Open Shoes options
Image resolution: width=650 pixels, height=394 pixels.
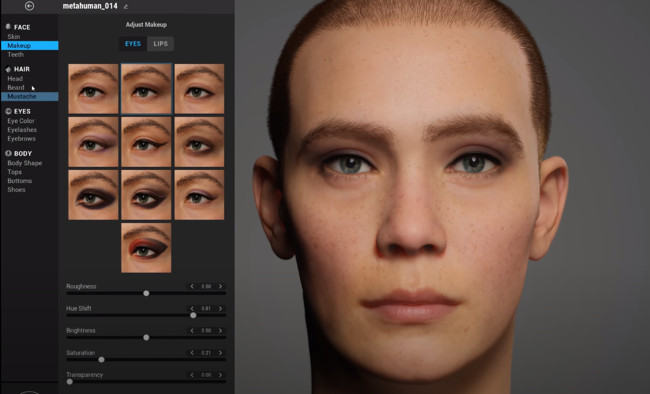tap(16, 190)
